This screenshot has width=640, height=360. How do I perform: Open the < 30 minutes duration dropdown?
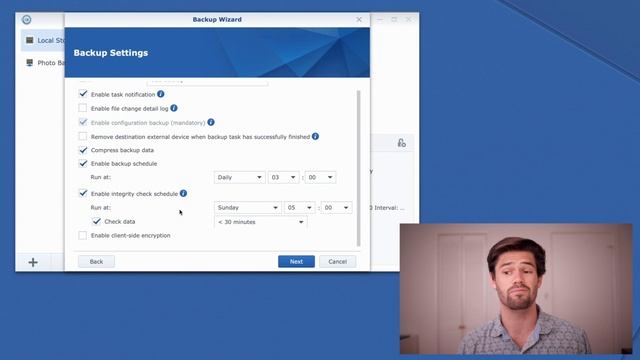[x=261, y=222]
